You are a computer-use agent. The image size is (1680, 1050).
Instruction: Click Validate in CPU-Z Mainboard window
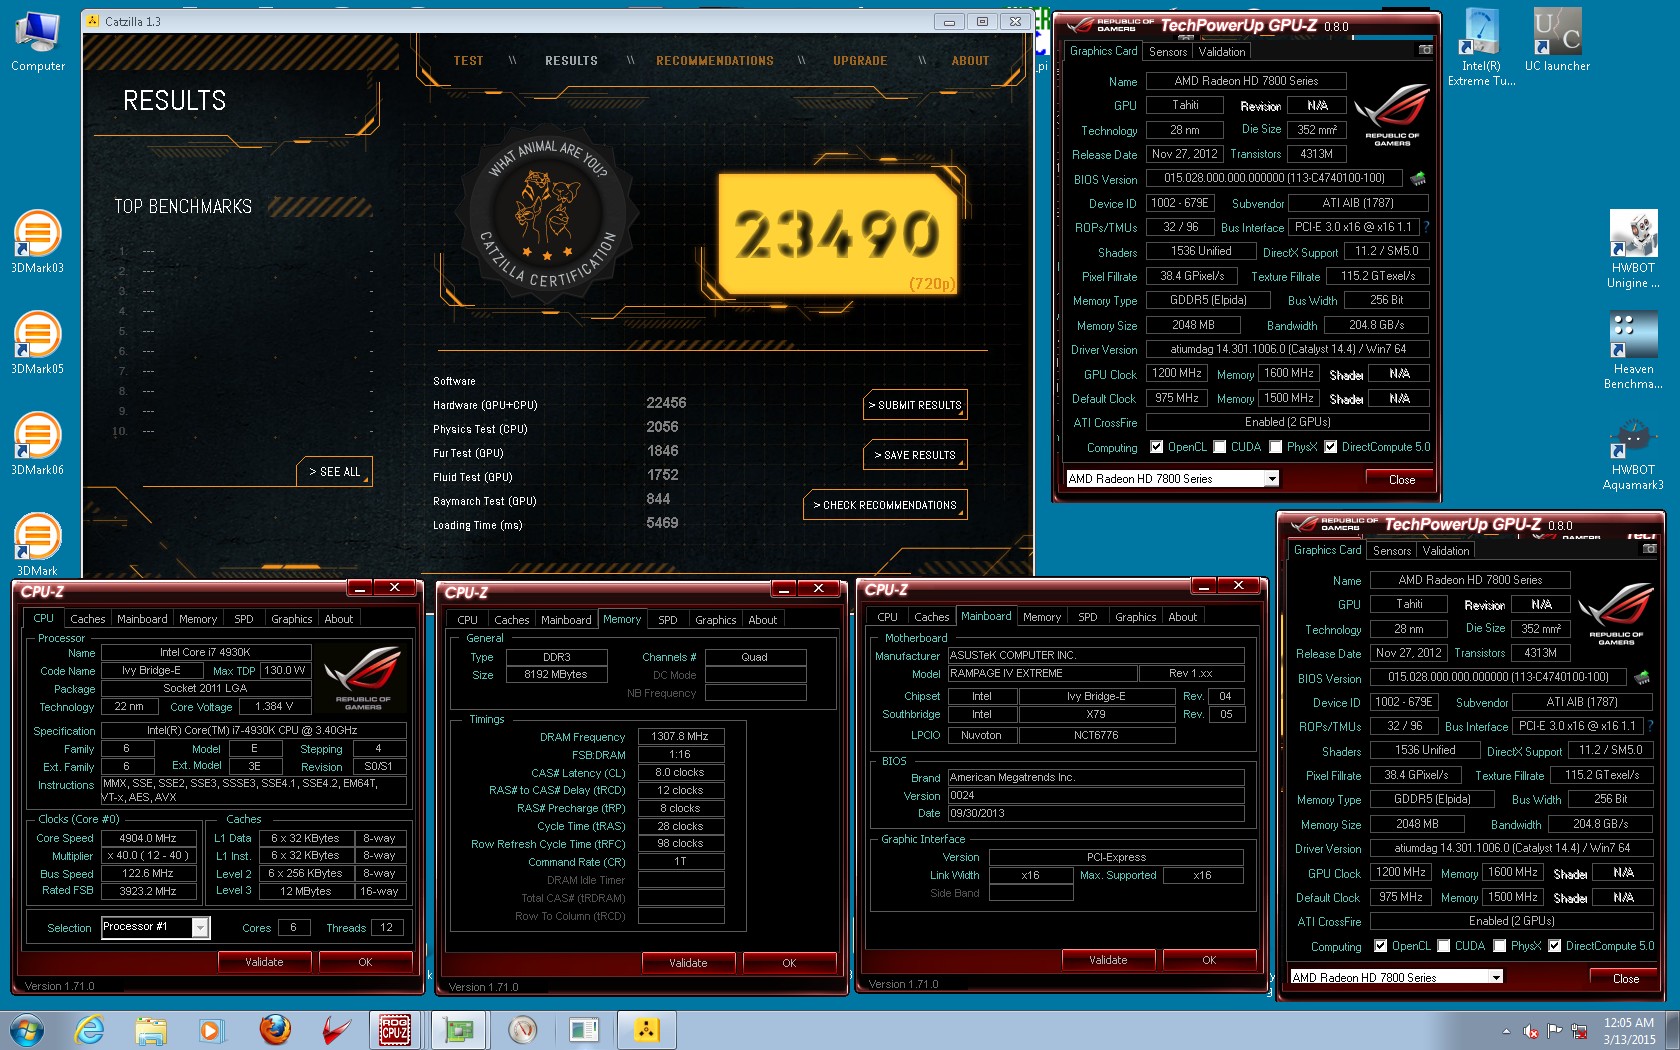[x=1108, y=960]
